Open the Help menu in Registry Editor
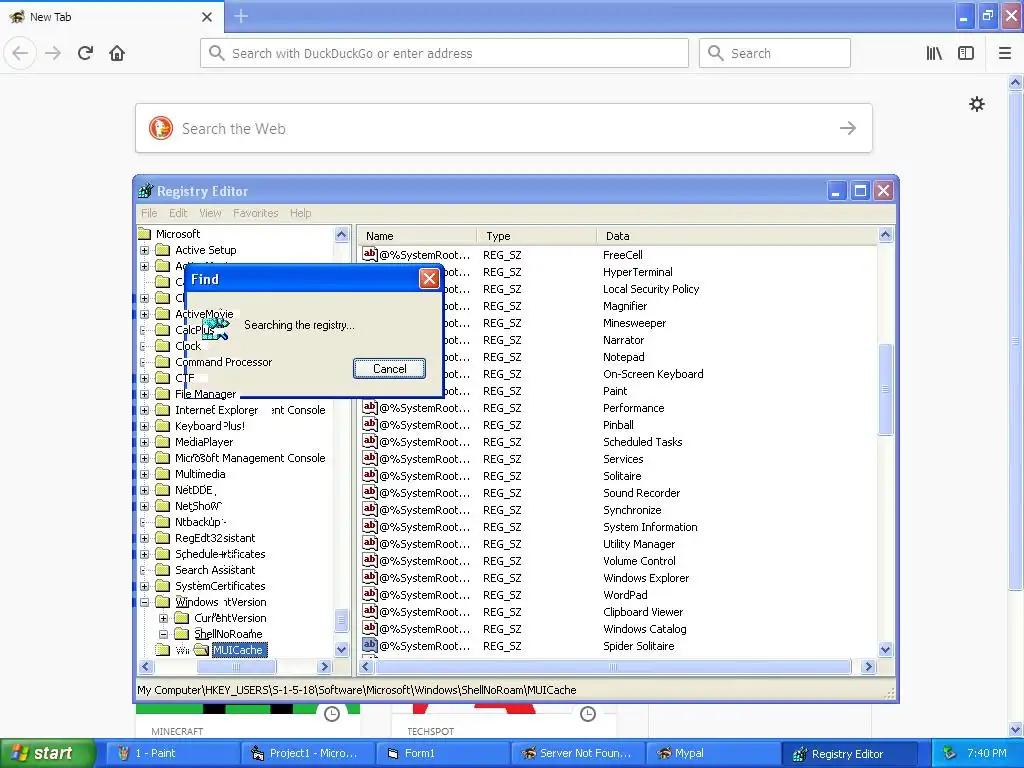1024x768 pixels. coord(300,213)
